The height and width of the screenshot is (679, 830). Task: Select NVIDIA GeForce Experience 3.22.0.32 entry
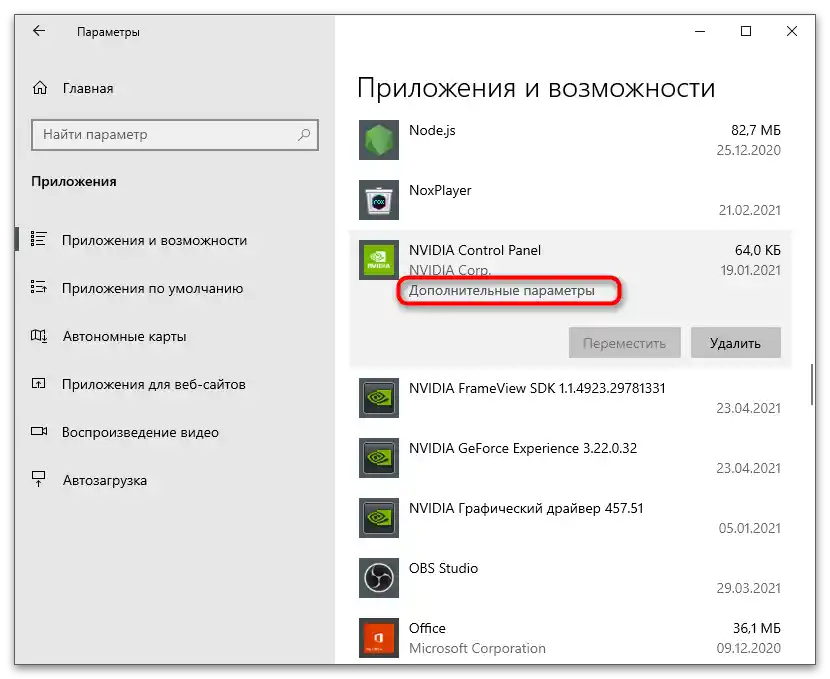[x=523, y=448]
